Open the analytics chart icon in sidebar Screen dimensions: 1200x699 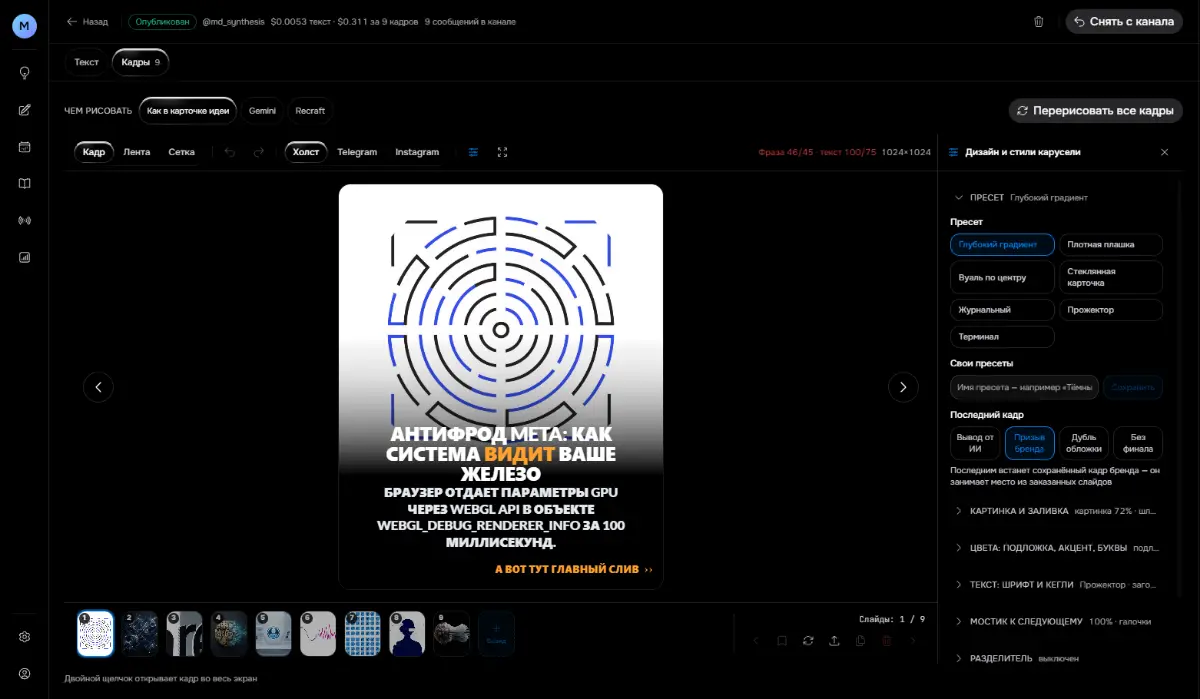pos(24,257)
